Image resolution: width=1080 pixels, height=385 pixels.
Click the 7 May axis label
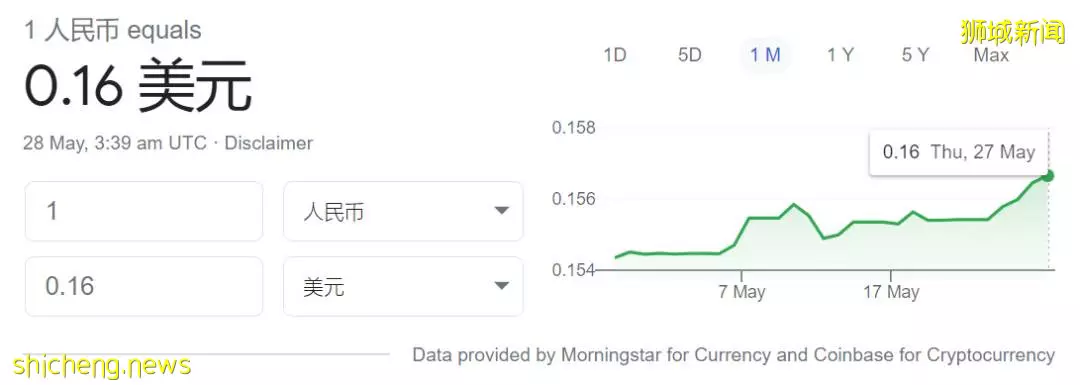pos(742,292)
